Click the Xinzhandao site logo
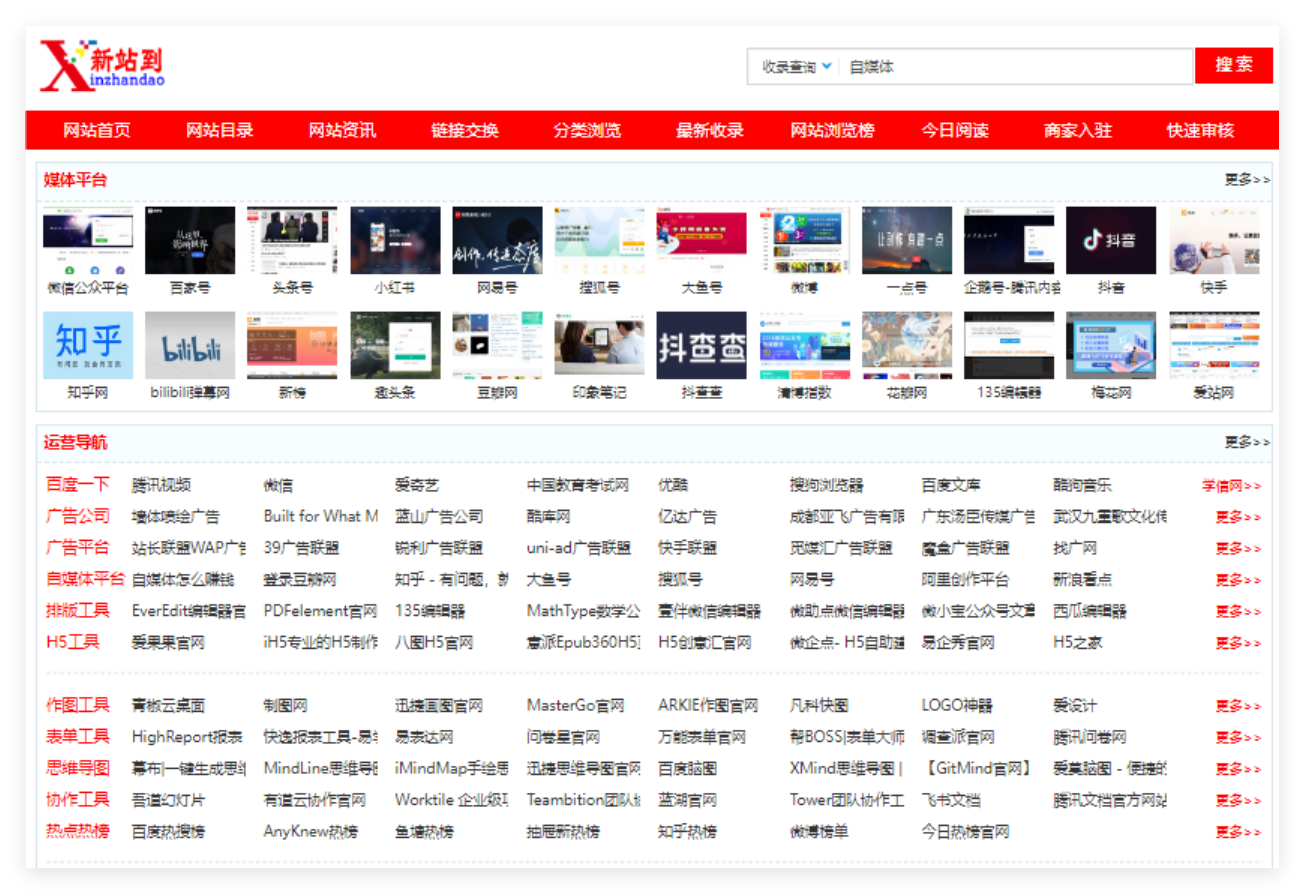The height and width of the screenshot is (893, 1304). 102,65
